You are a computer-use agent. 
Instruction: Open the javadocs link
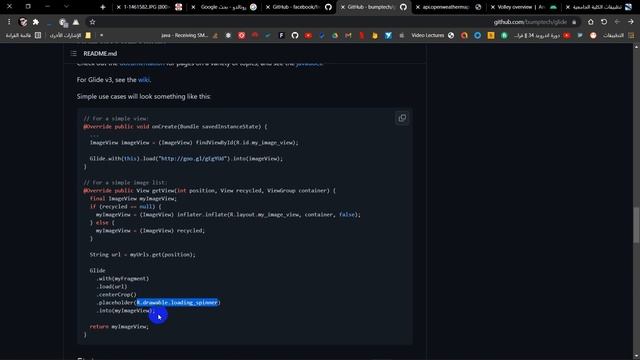click(309, 64)
